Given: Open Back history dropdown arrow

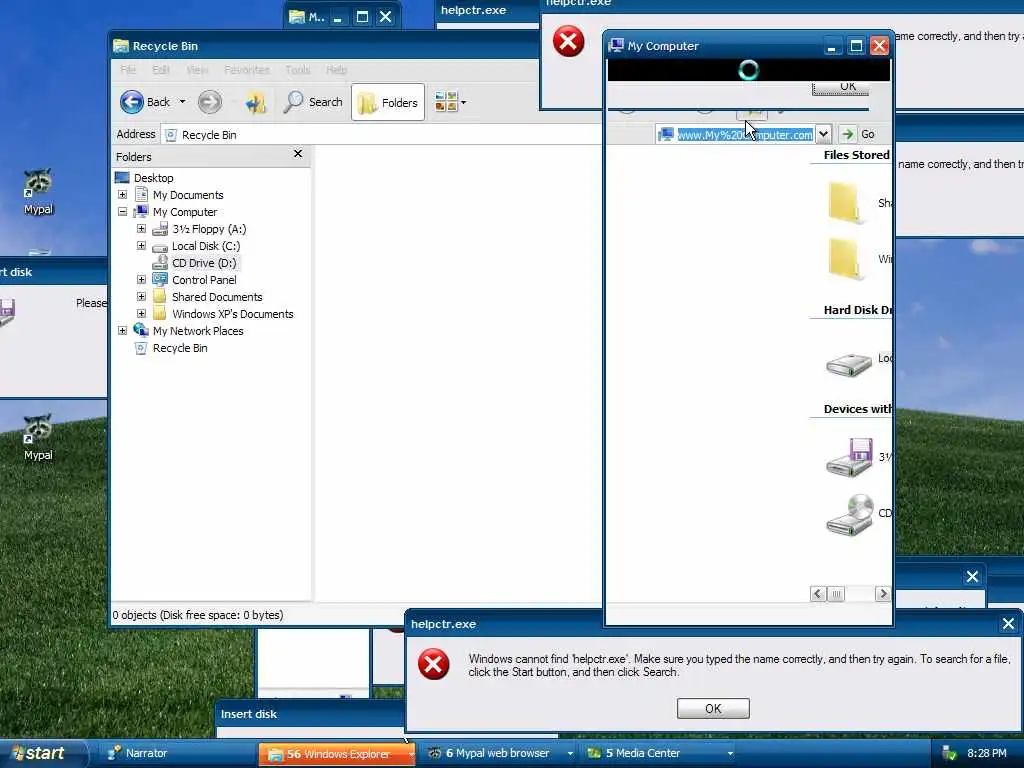Looking at the screenshot, I should click(182, 102).
